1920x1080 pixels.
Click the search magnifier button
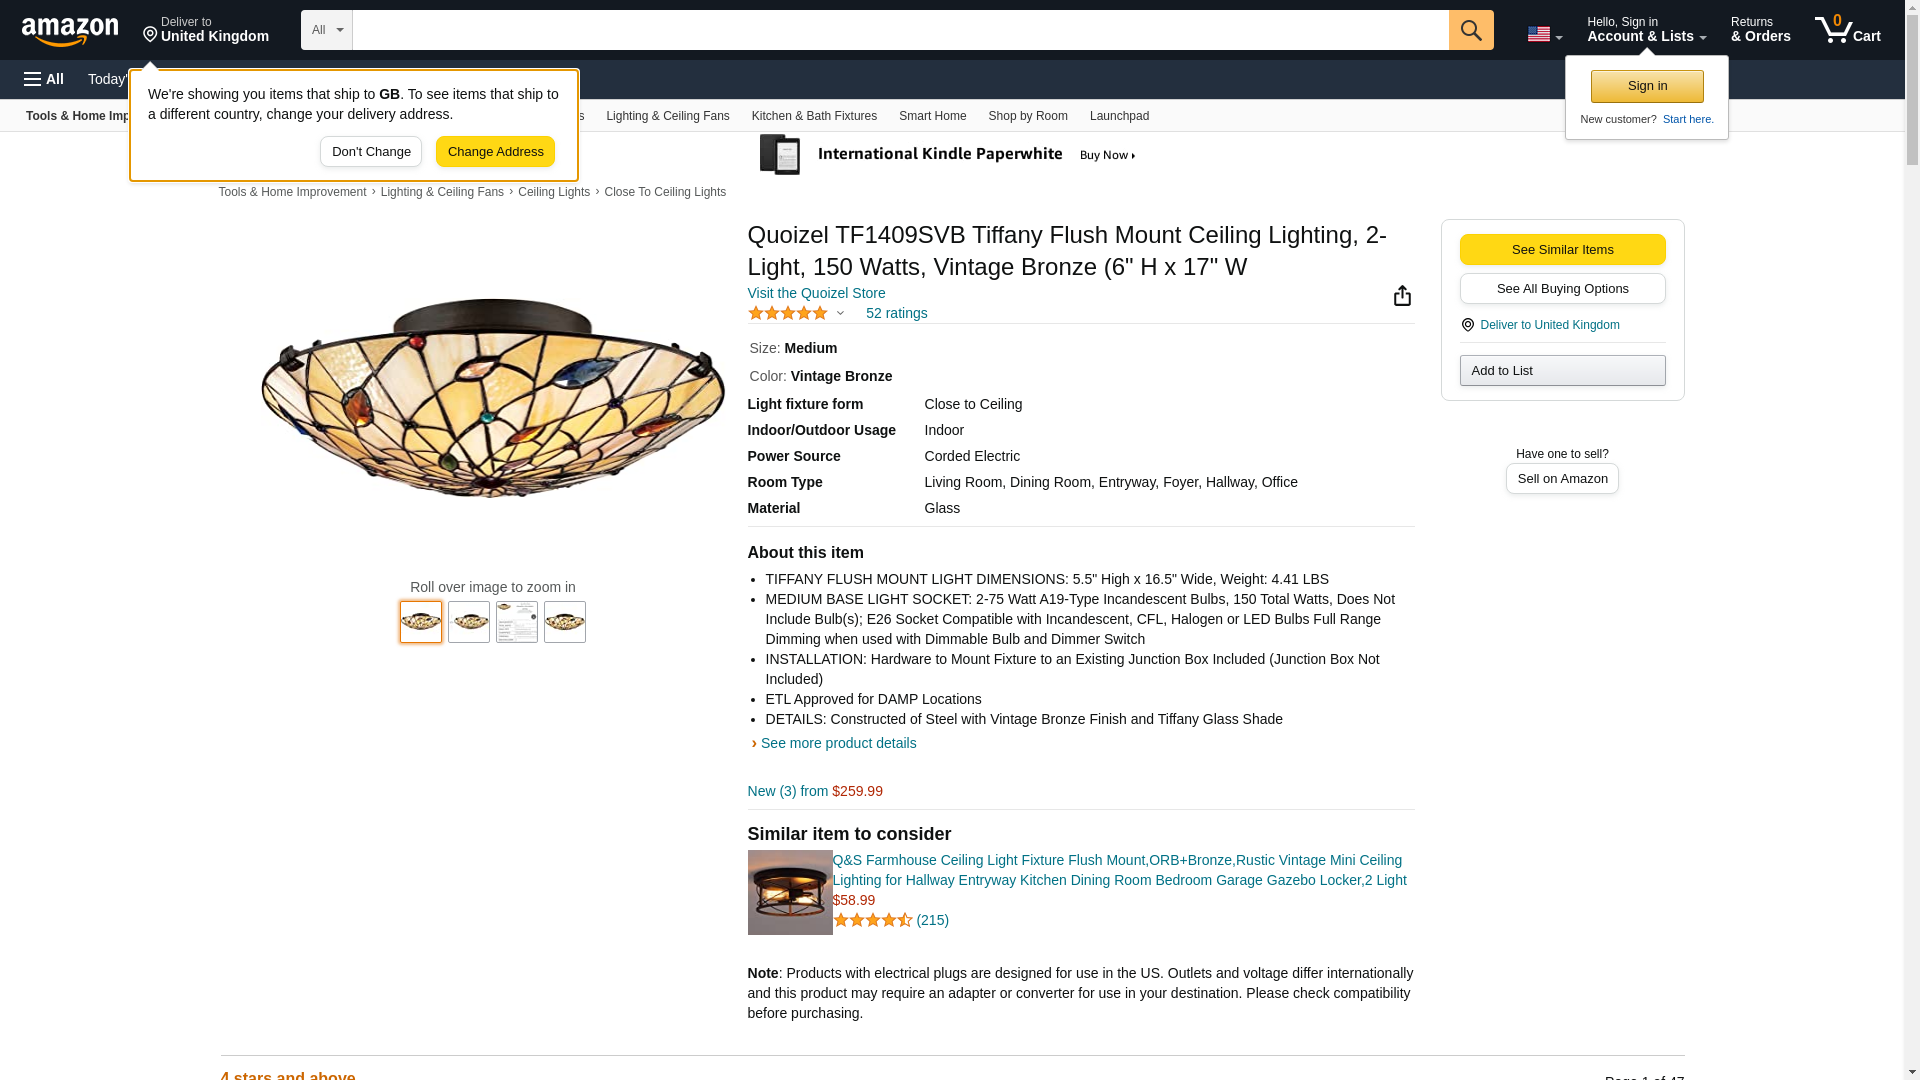pyautogui.click(x=1470, y=30)
